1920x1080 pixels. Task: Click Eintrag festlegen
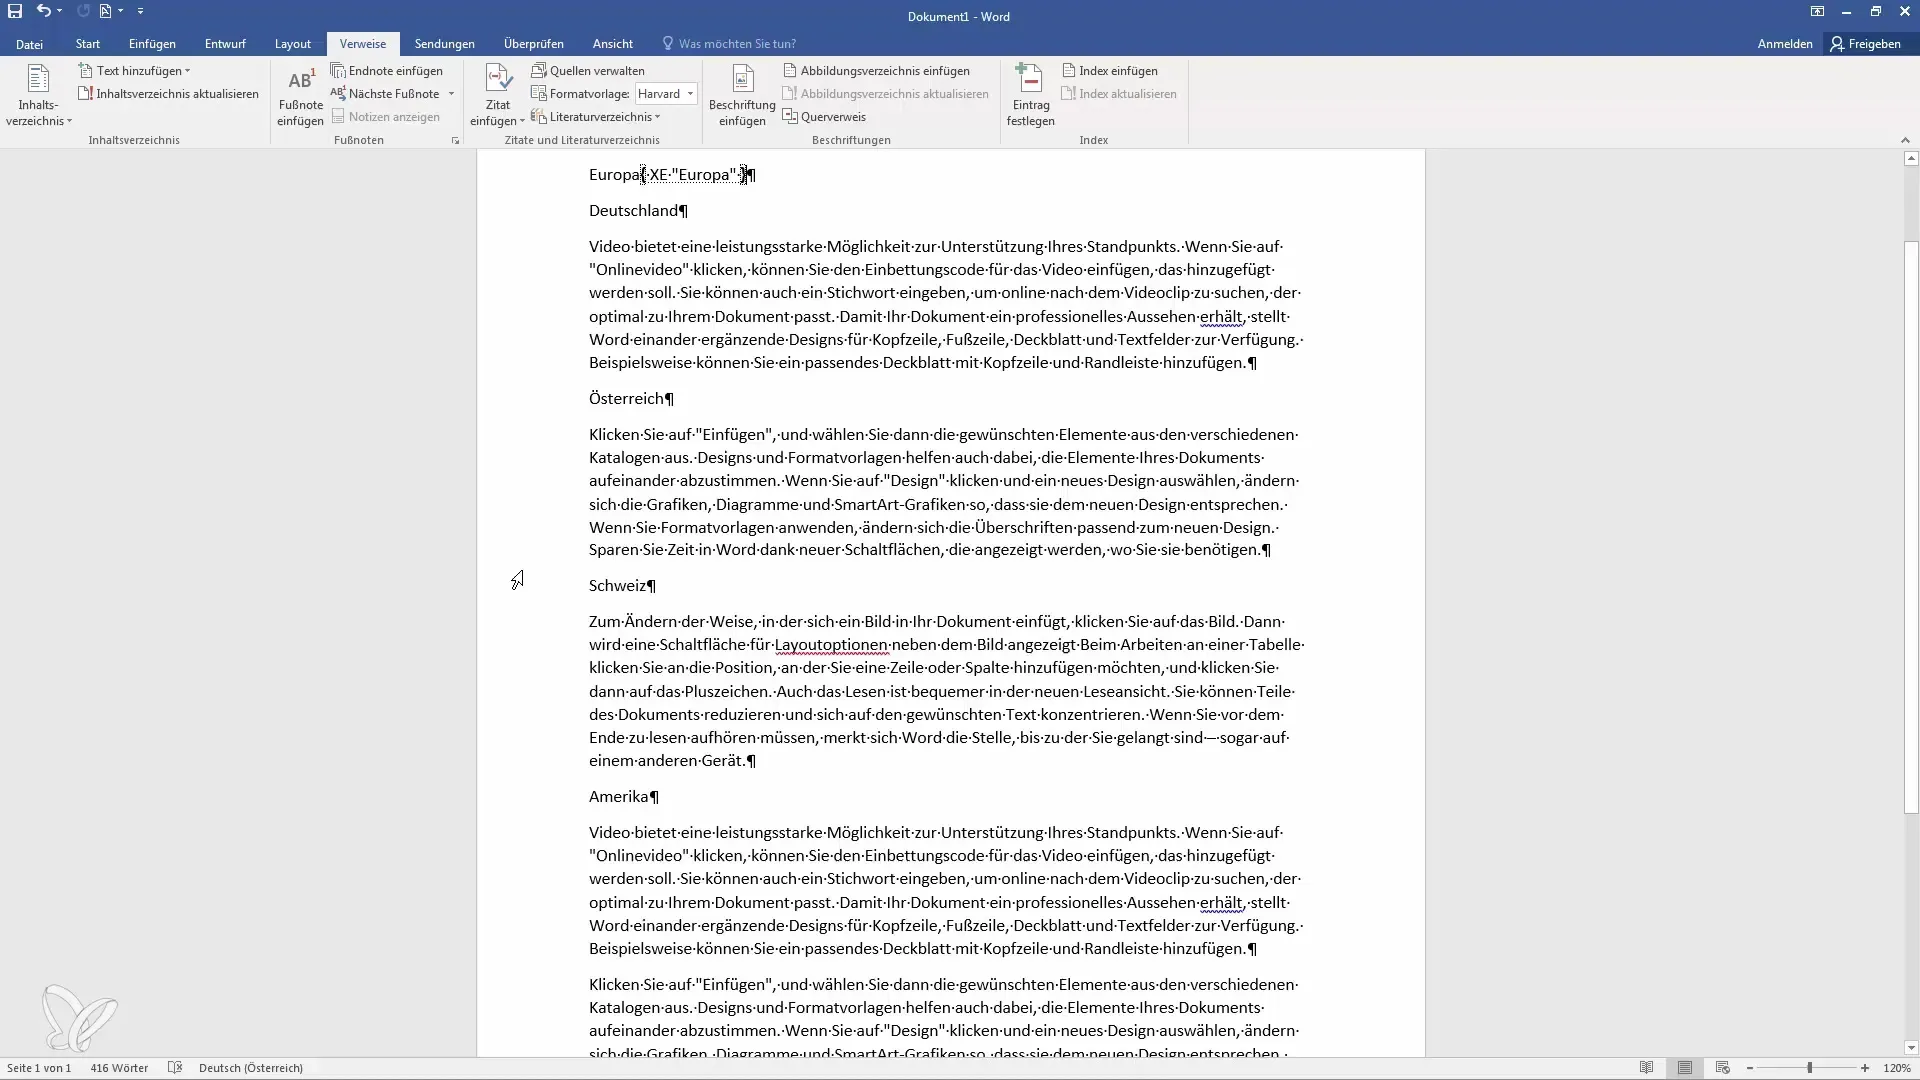pos(1030,96)
